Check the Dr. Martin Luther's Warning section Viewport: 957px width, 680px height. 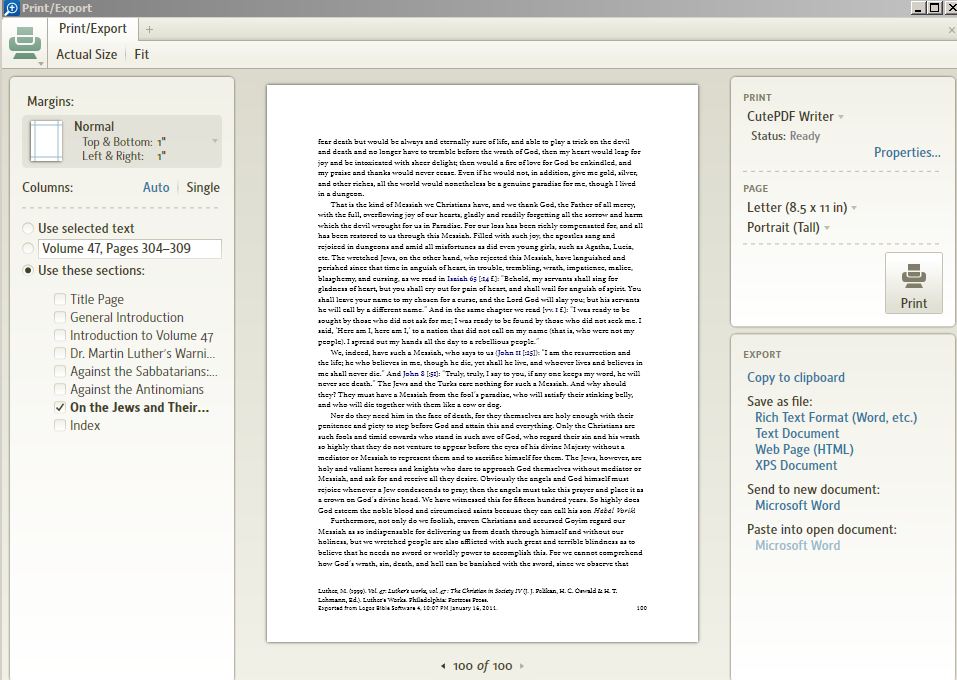tap(60, 353)
